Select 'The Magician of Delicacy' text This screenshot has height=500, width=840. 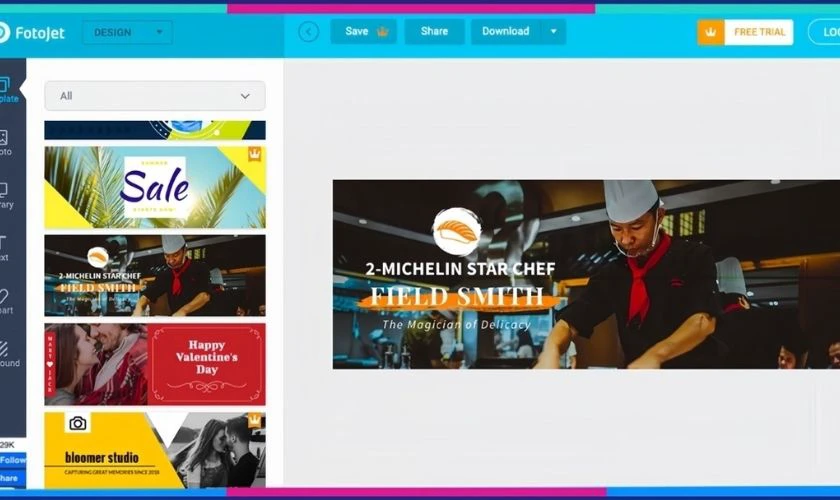tap(456, 324)
